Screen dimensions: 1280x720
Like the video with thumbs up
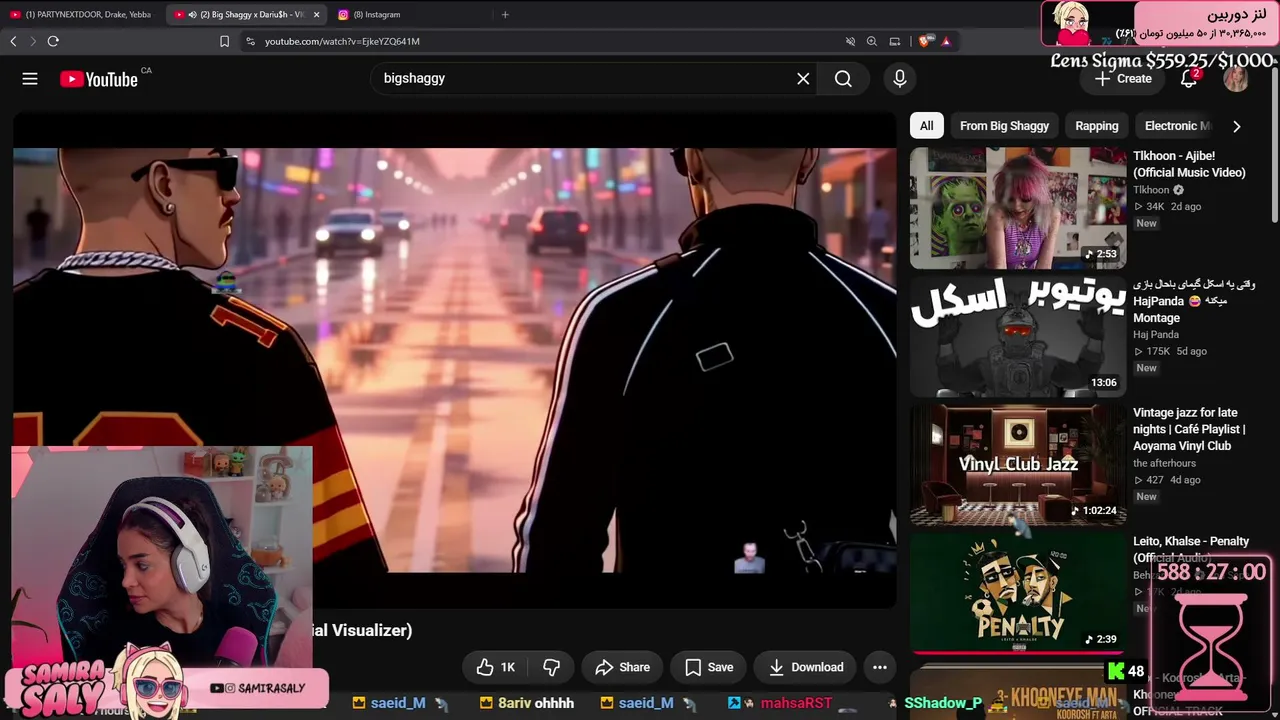497,667
